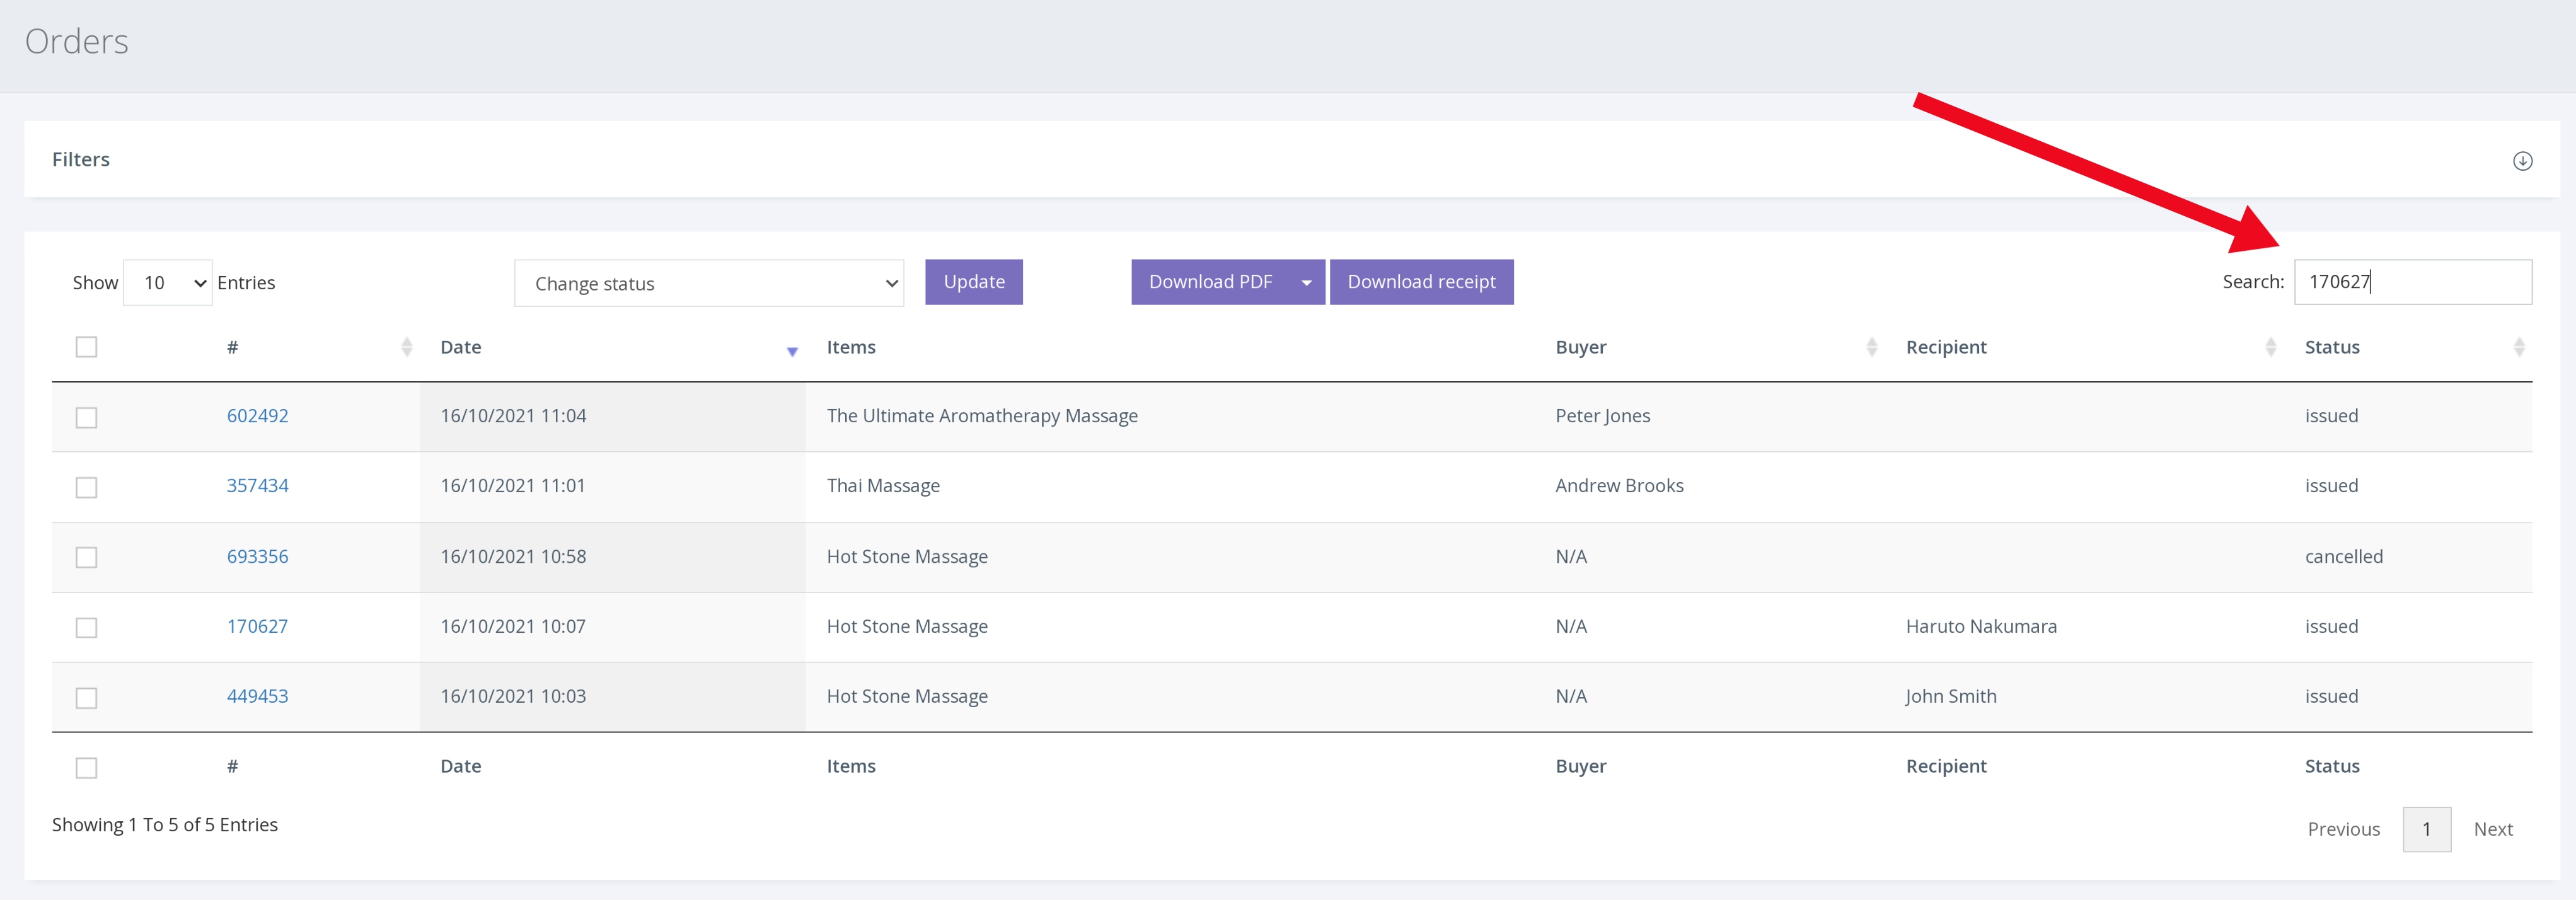Click the Orders page heading
The width and height of the screenshot is (2576, 900).
pyautogui.click(x=77, y=41)
